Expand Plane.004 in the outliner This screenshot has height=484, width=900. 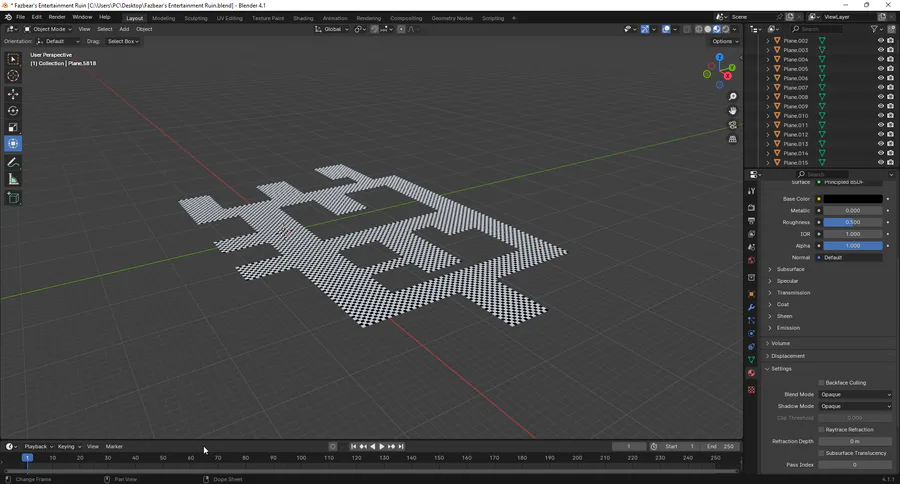point(768,60)
